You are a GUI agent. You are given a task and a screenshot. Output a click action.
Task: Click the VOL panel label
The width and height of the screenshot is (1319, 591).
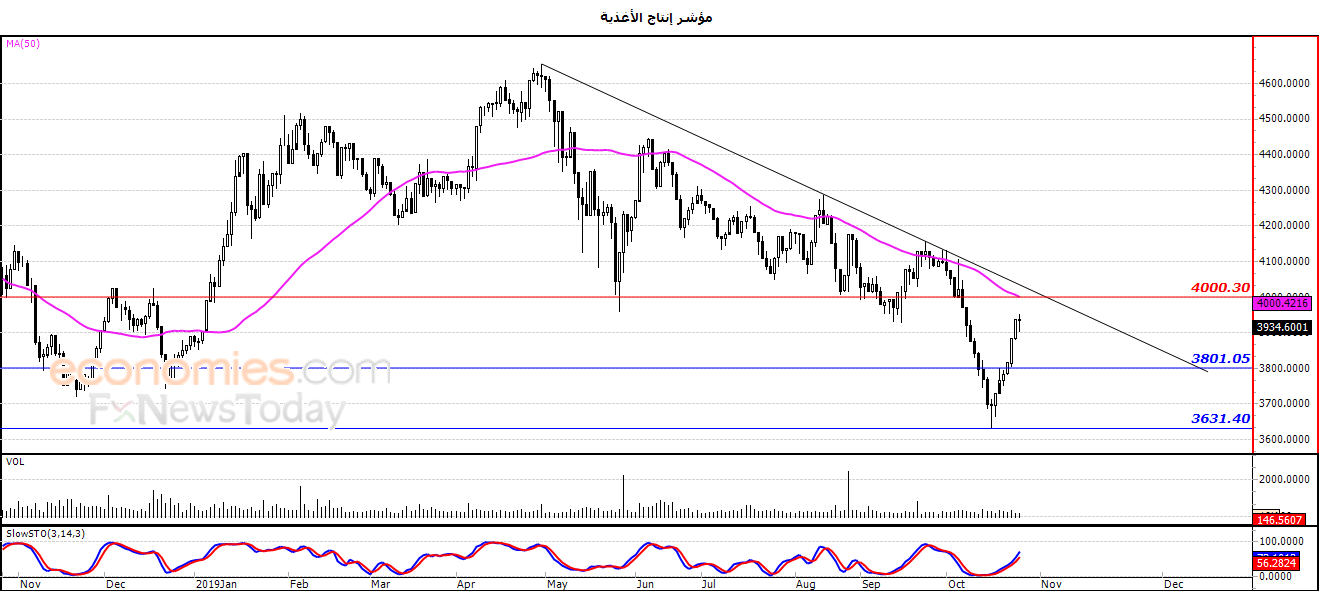pyautogui.click(x=15, y=462)
